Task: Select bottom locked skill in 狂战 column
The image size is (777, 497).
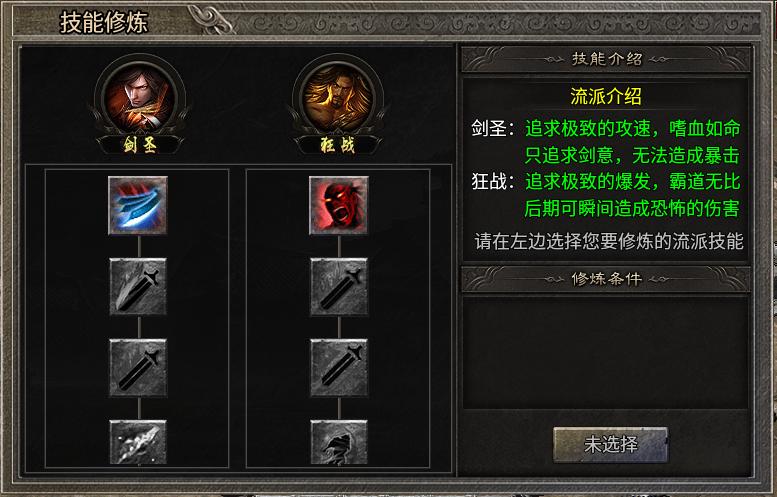Action: (x=339, y=442)
